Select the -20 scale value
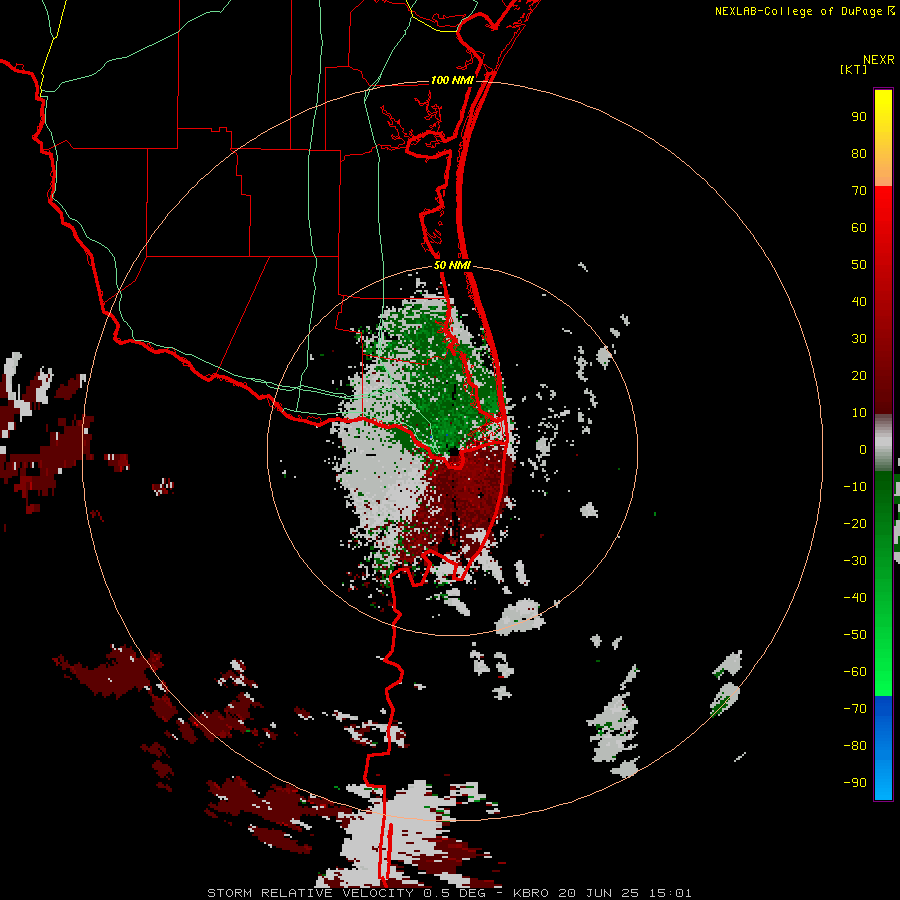Screen dimensions: 900x900 [855, 524]
